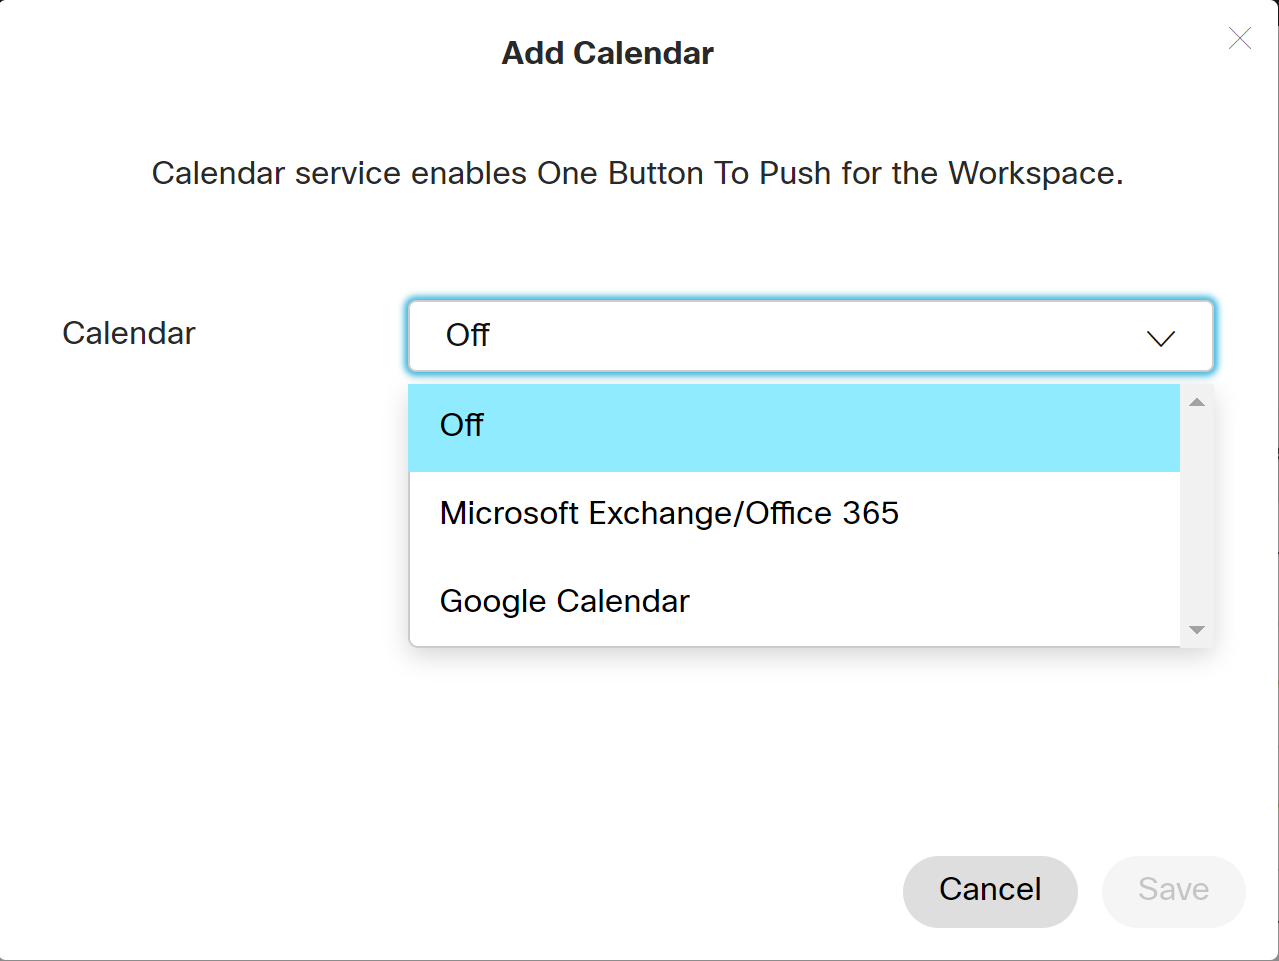Click the word "enables" in the description sentence
Viewport: 1279px width, 961px height.
tap(469, 174)
